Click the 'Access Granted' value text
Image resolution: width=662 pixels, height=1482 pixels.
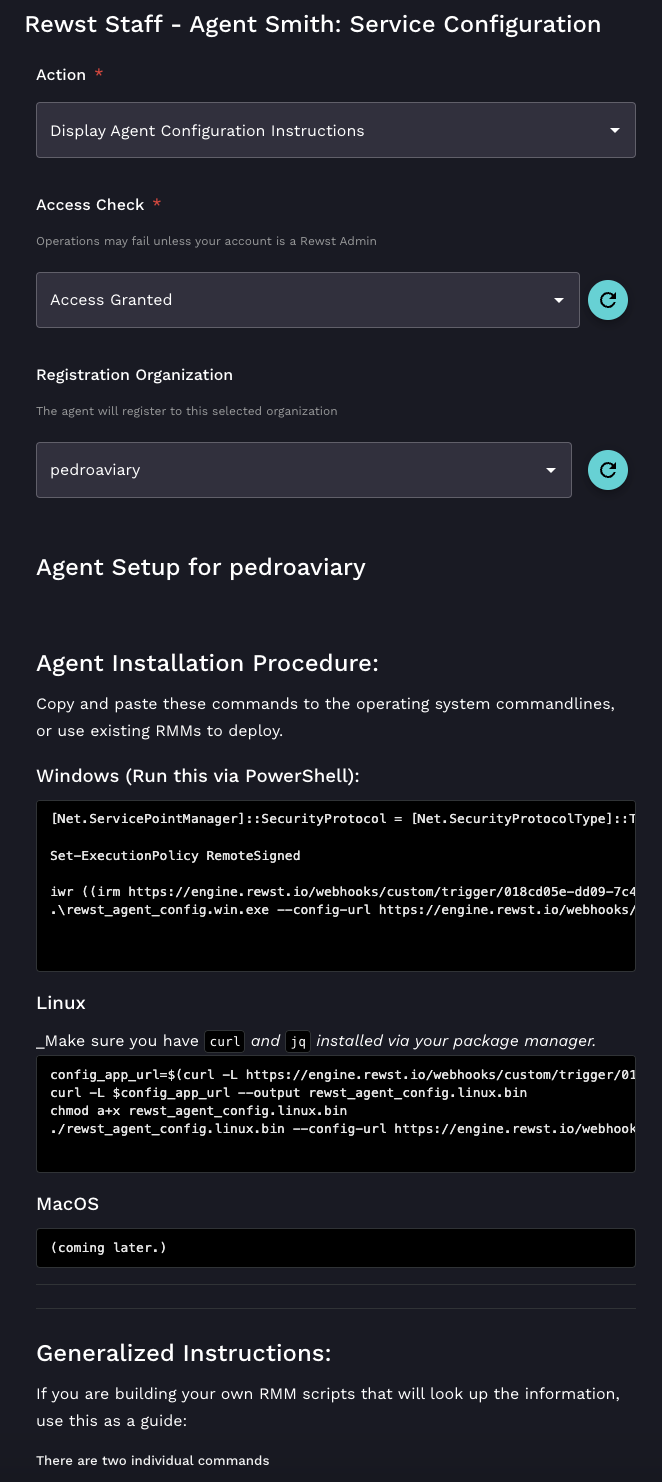pyautogui.click(x=111, y=300)
